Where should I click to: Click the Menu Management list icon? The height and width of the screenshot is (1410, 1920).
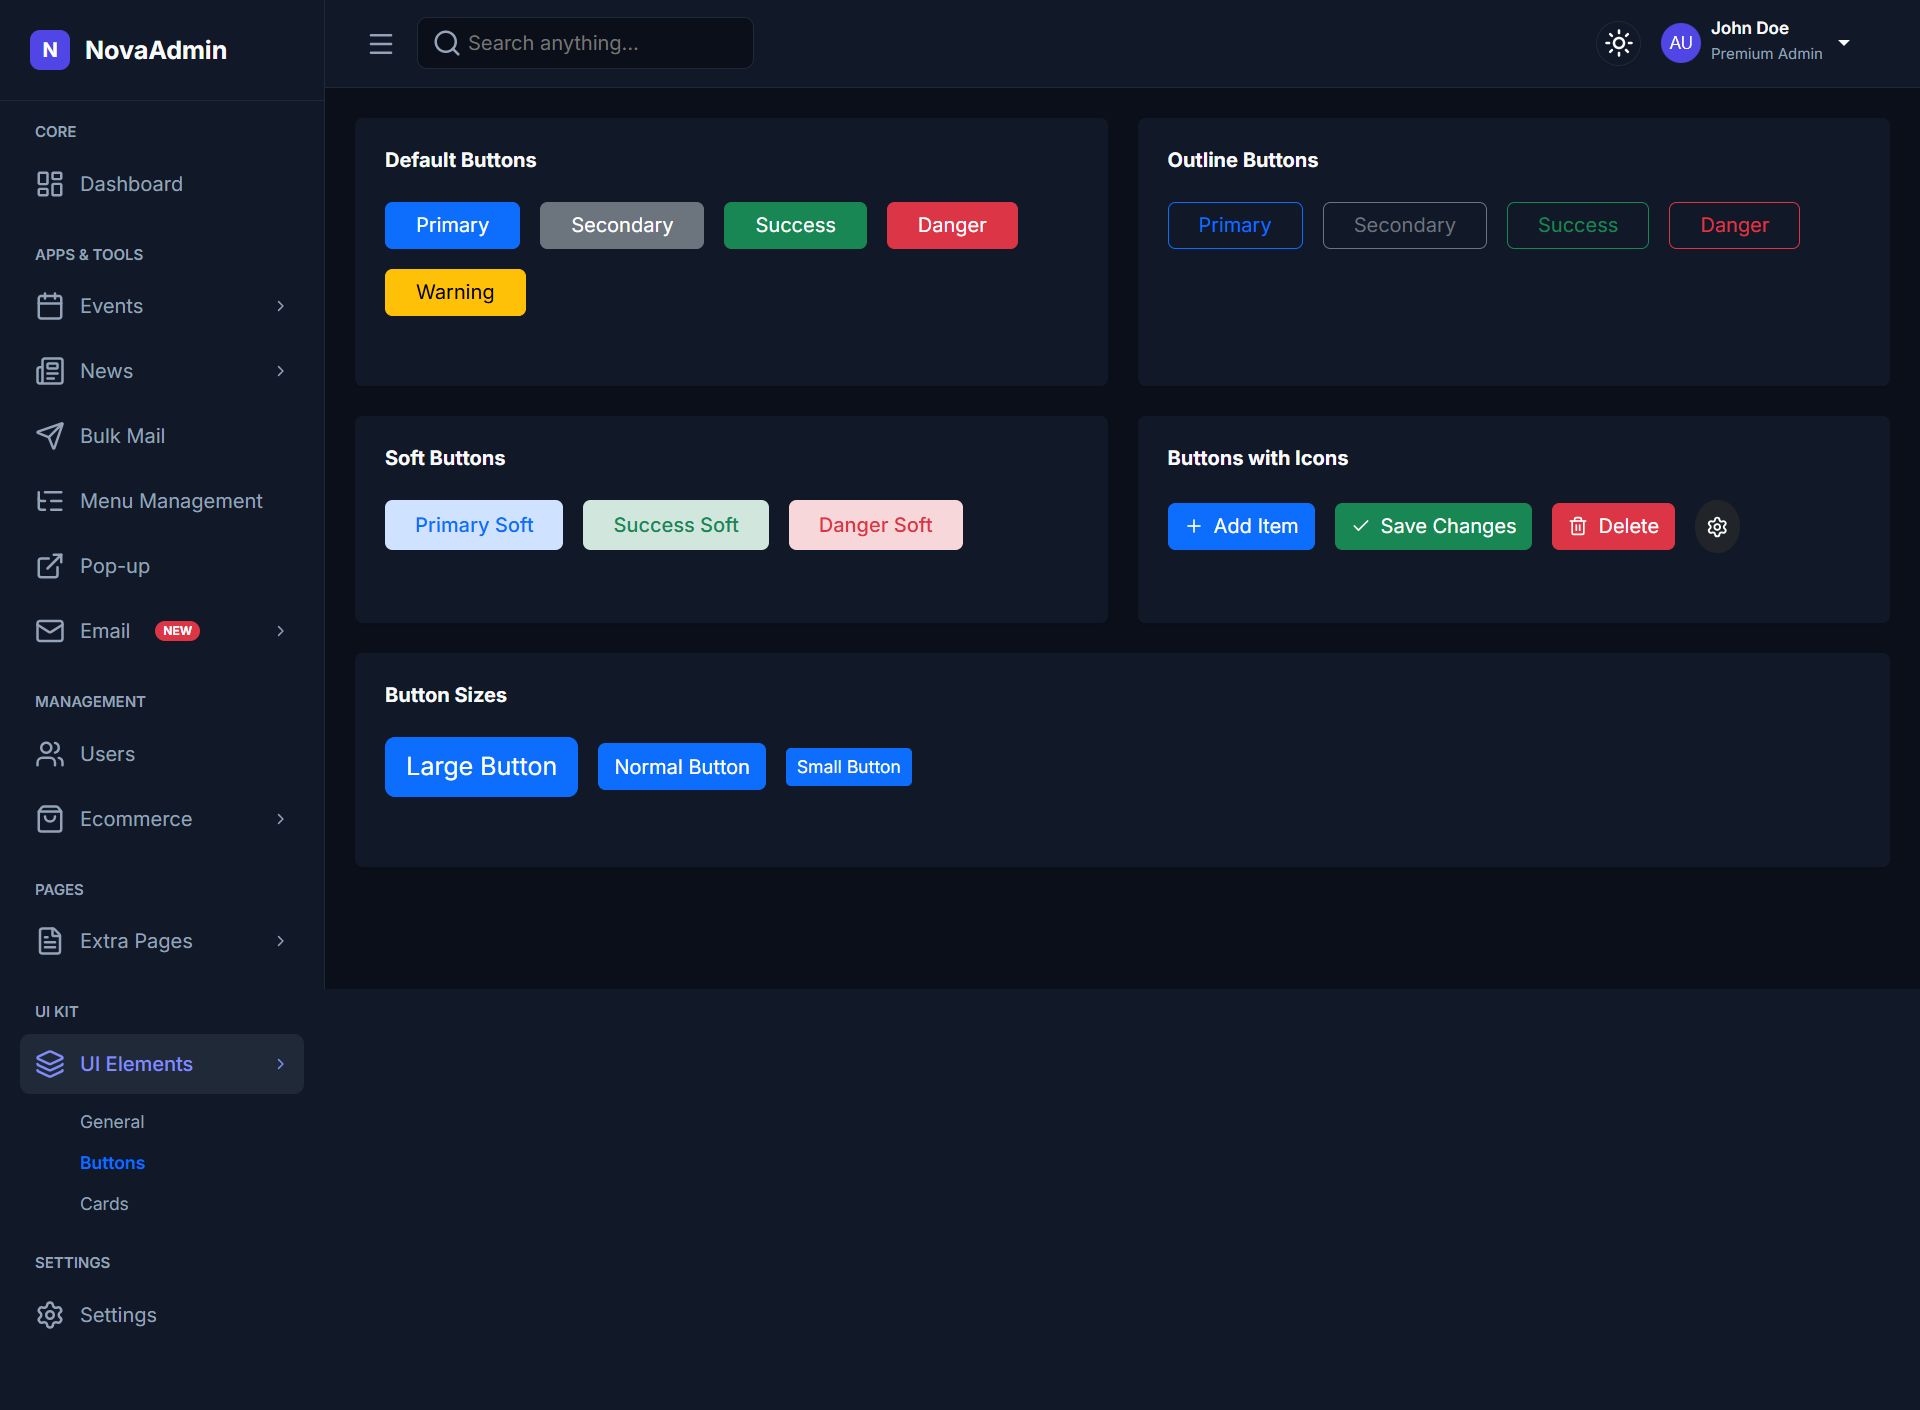(49, 501)
